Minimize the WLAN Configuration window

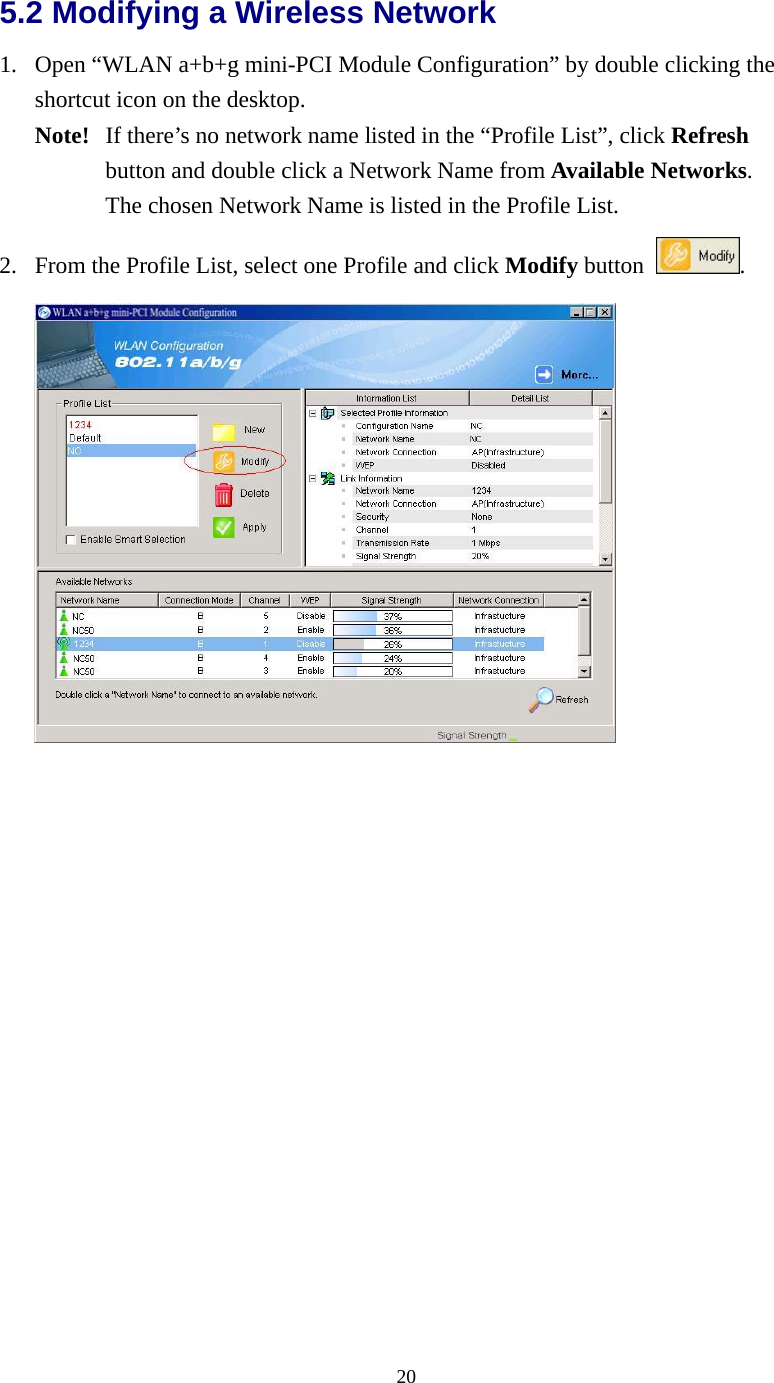(x=577, y=313)
